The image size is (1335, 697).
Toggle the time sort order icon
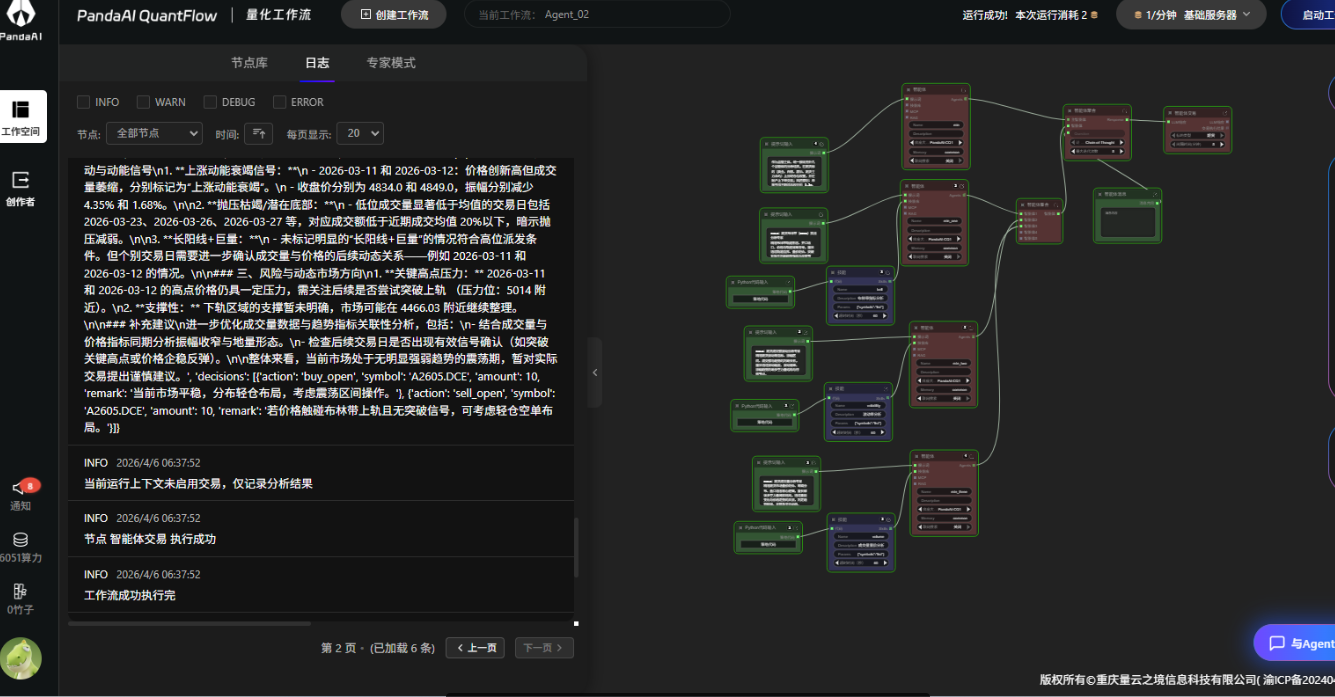coord(258,133)
